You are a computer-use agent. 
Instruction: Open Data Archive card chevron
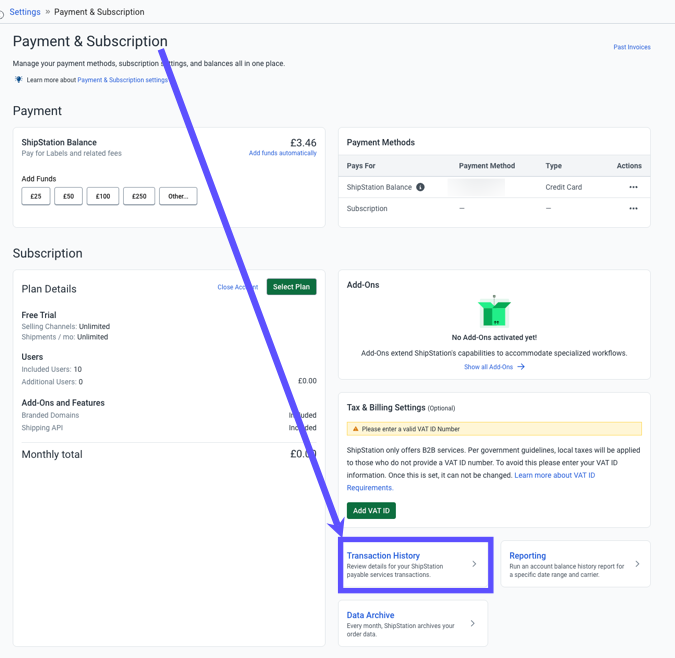tap(473, 623)
